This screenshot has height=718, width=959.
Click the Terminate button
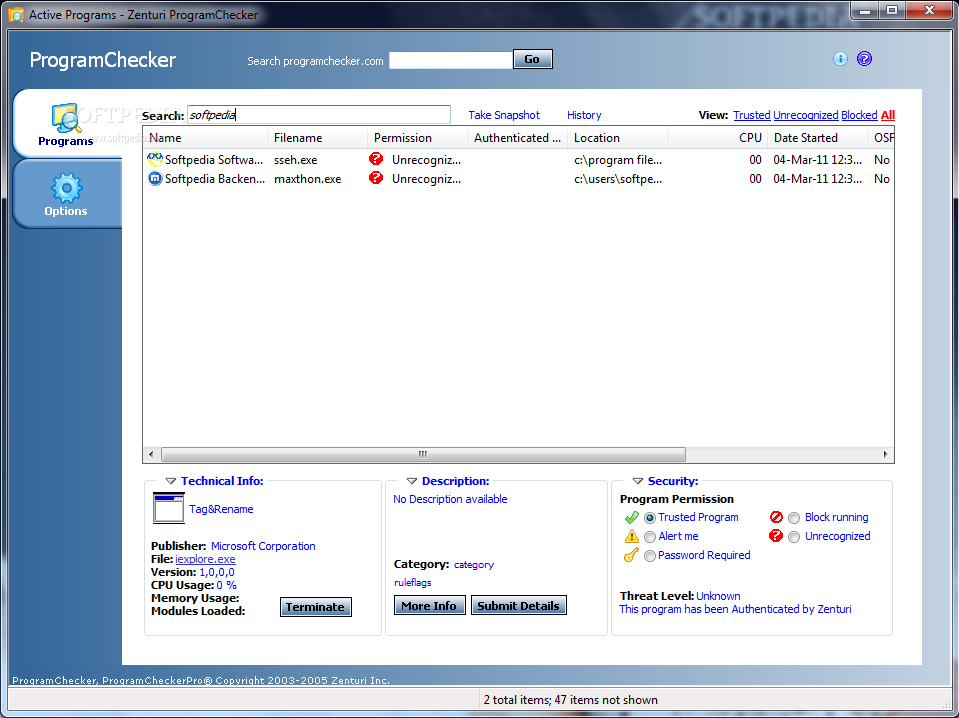pyautogui.click(x=316, y=607)
